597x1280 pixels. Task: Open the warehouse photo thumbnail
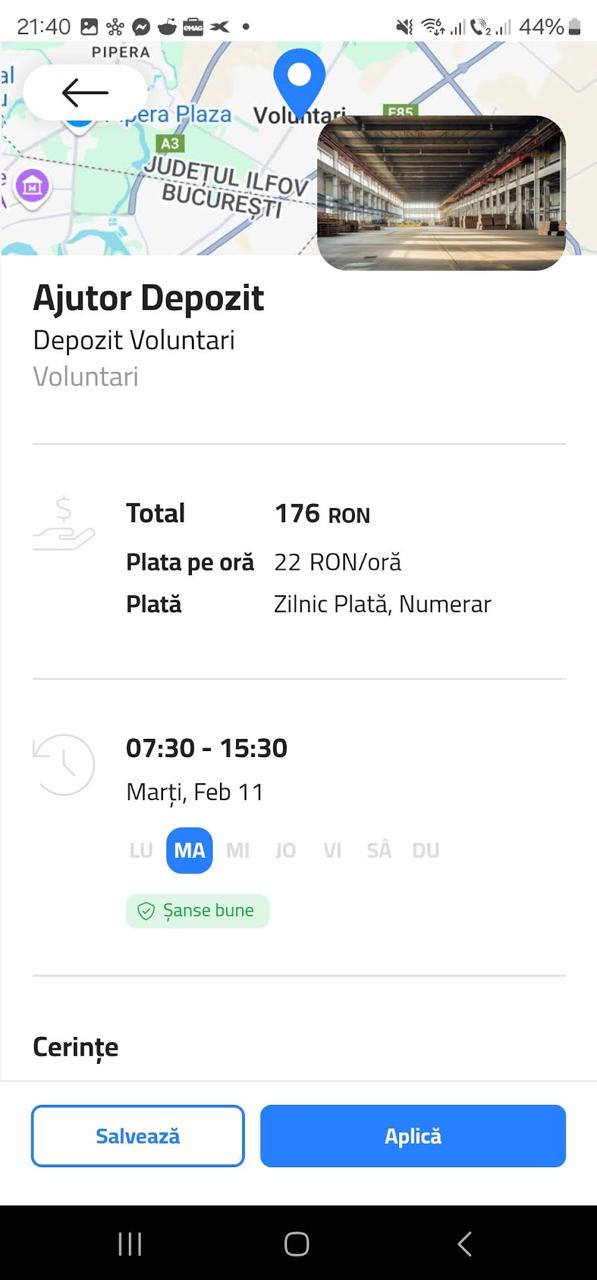[x=441, y=193]
